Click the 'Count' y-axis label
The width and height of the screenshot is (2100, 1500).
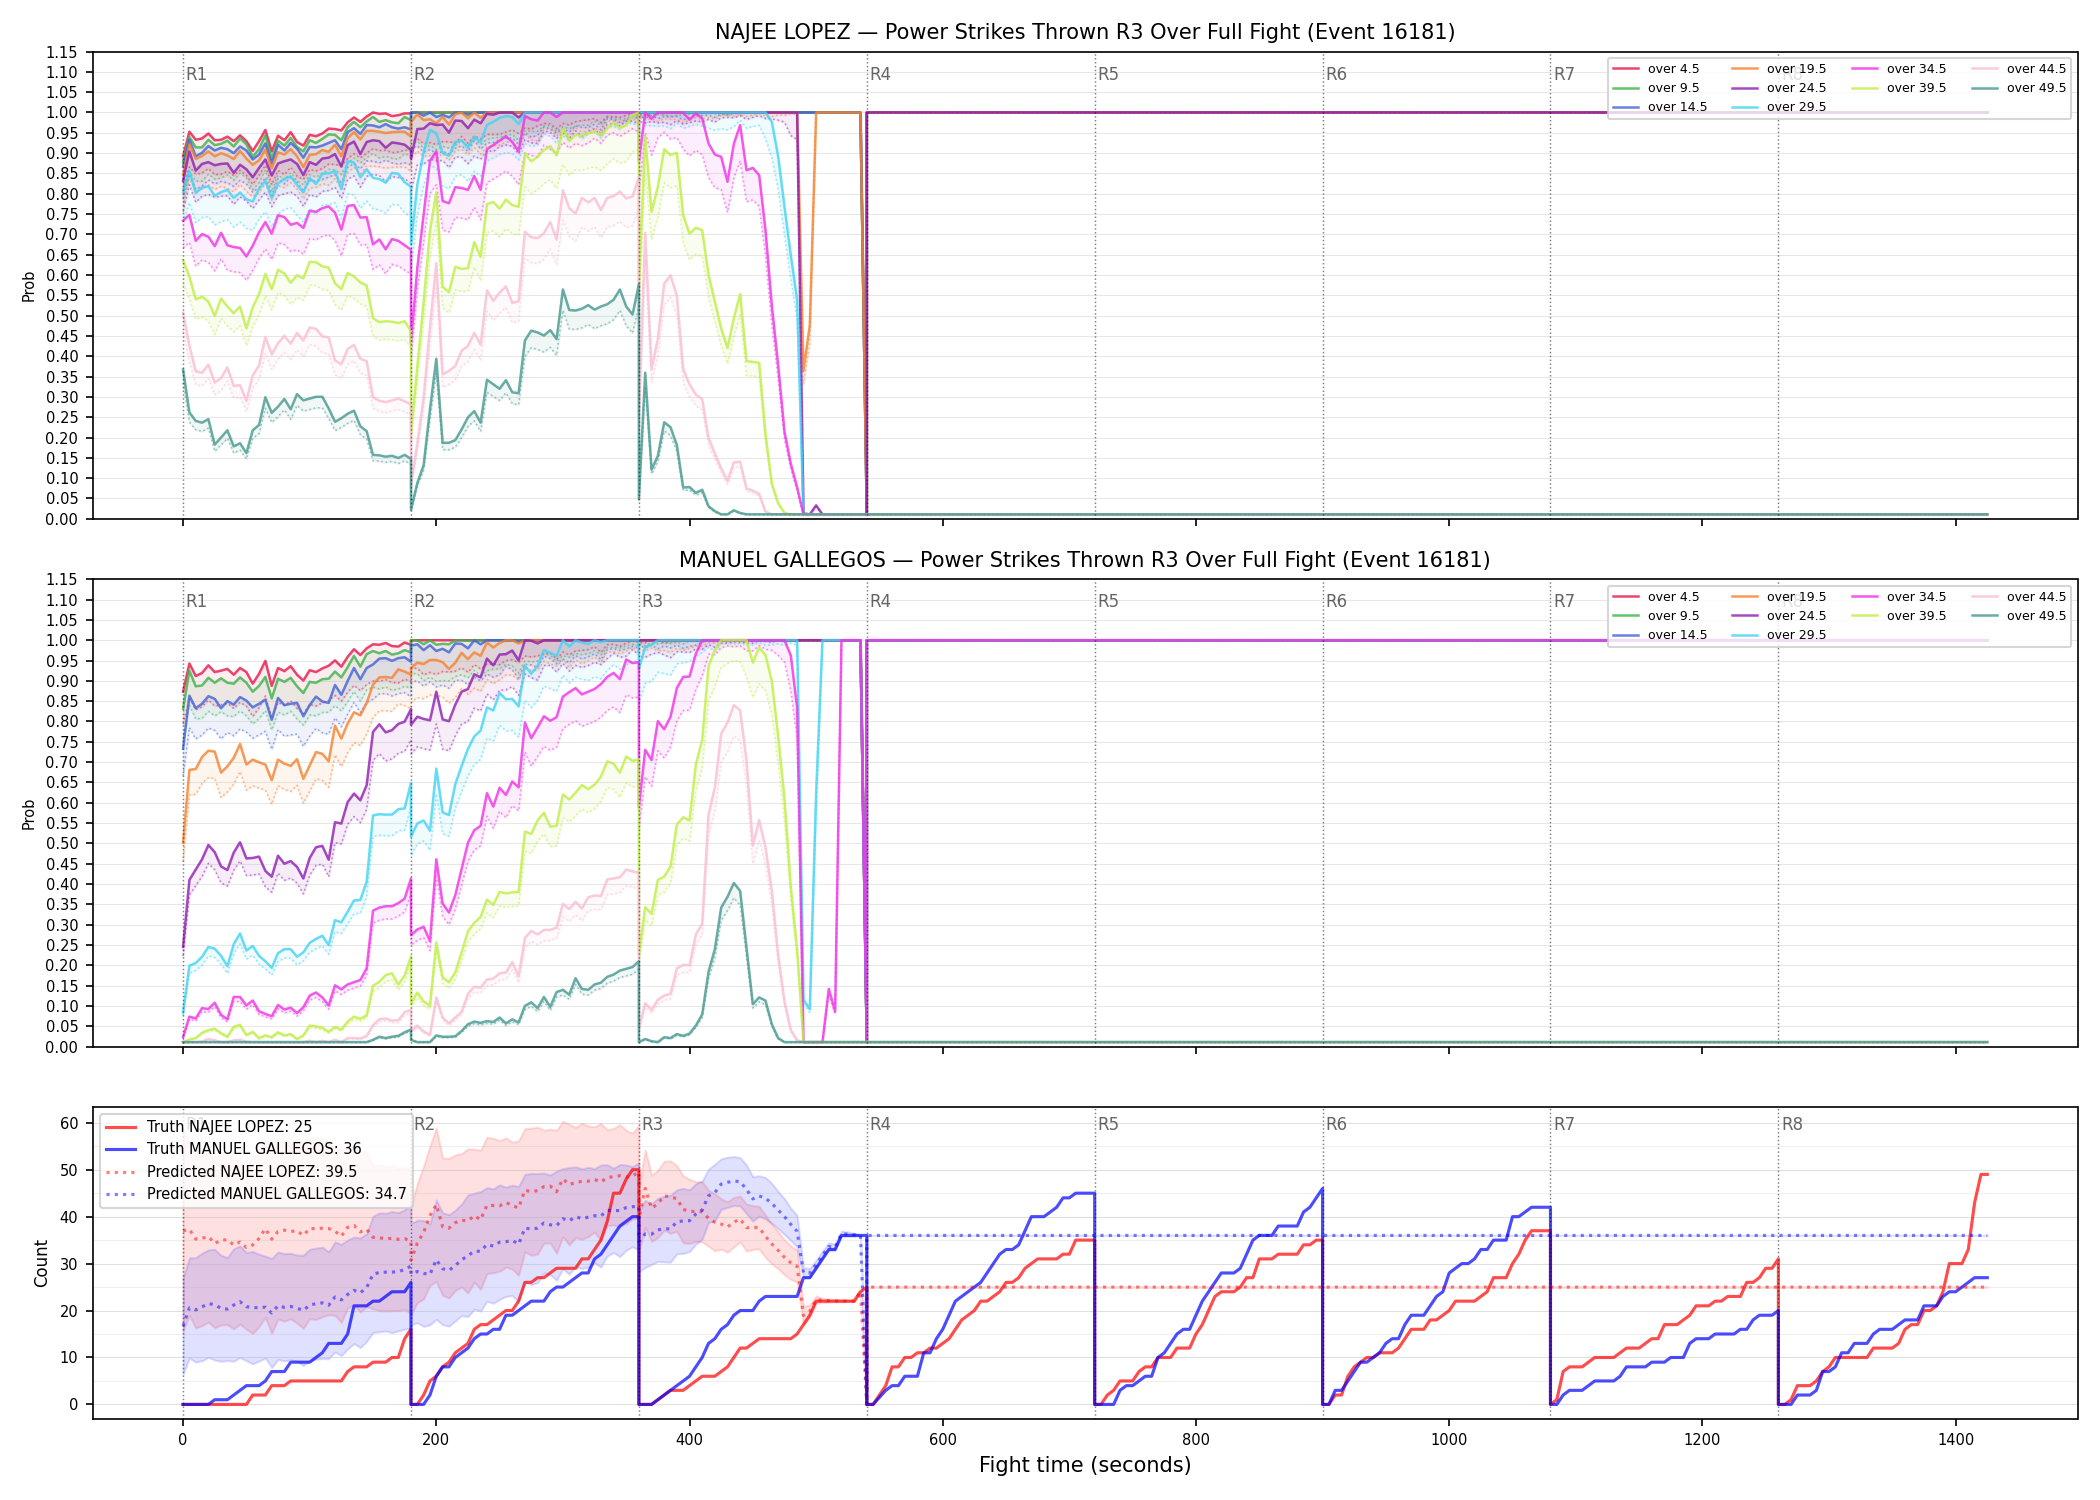click(x=41, y=1263)
